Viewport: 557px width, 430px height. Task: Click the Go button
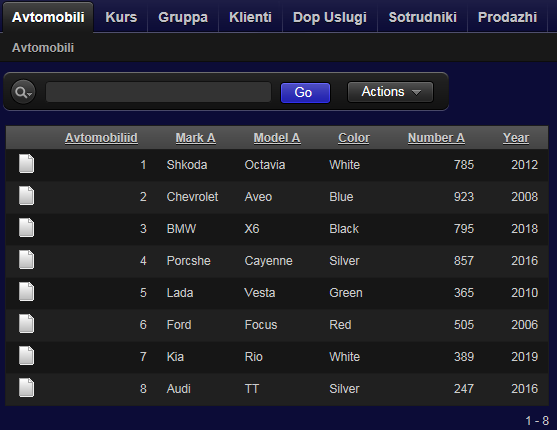pyautogui.click(x=305, y=93)
